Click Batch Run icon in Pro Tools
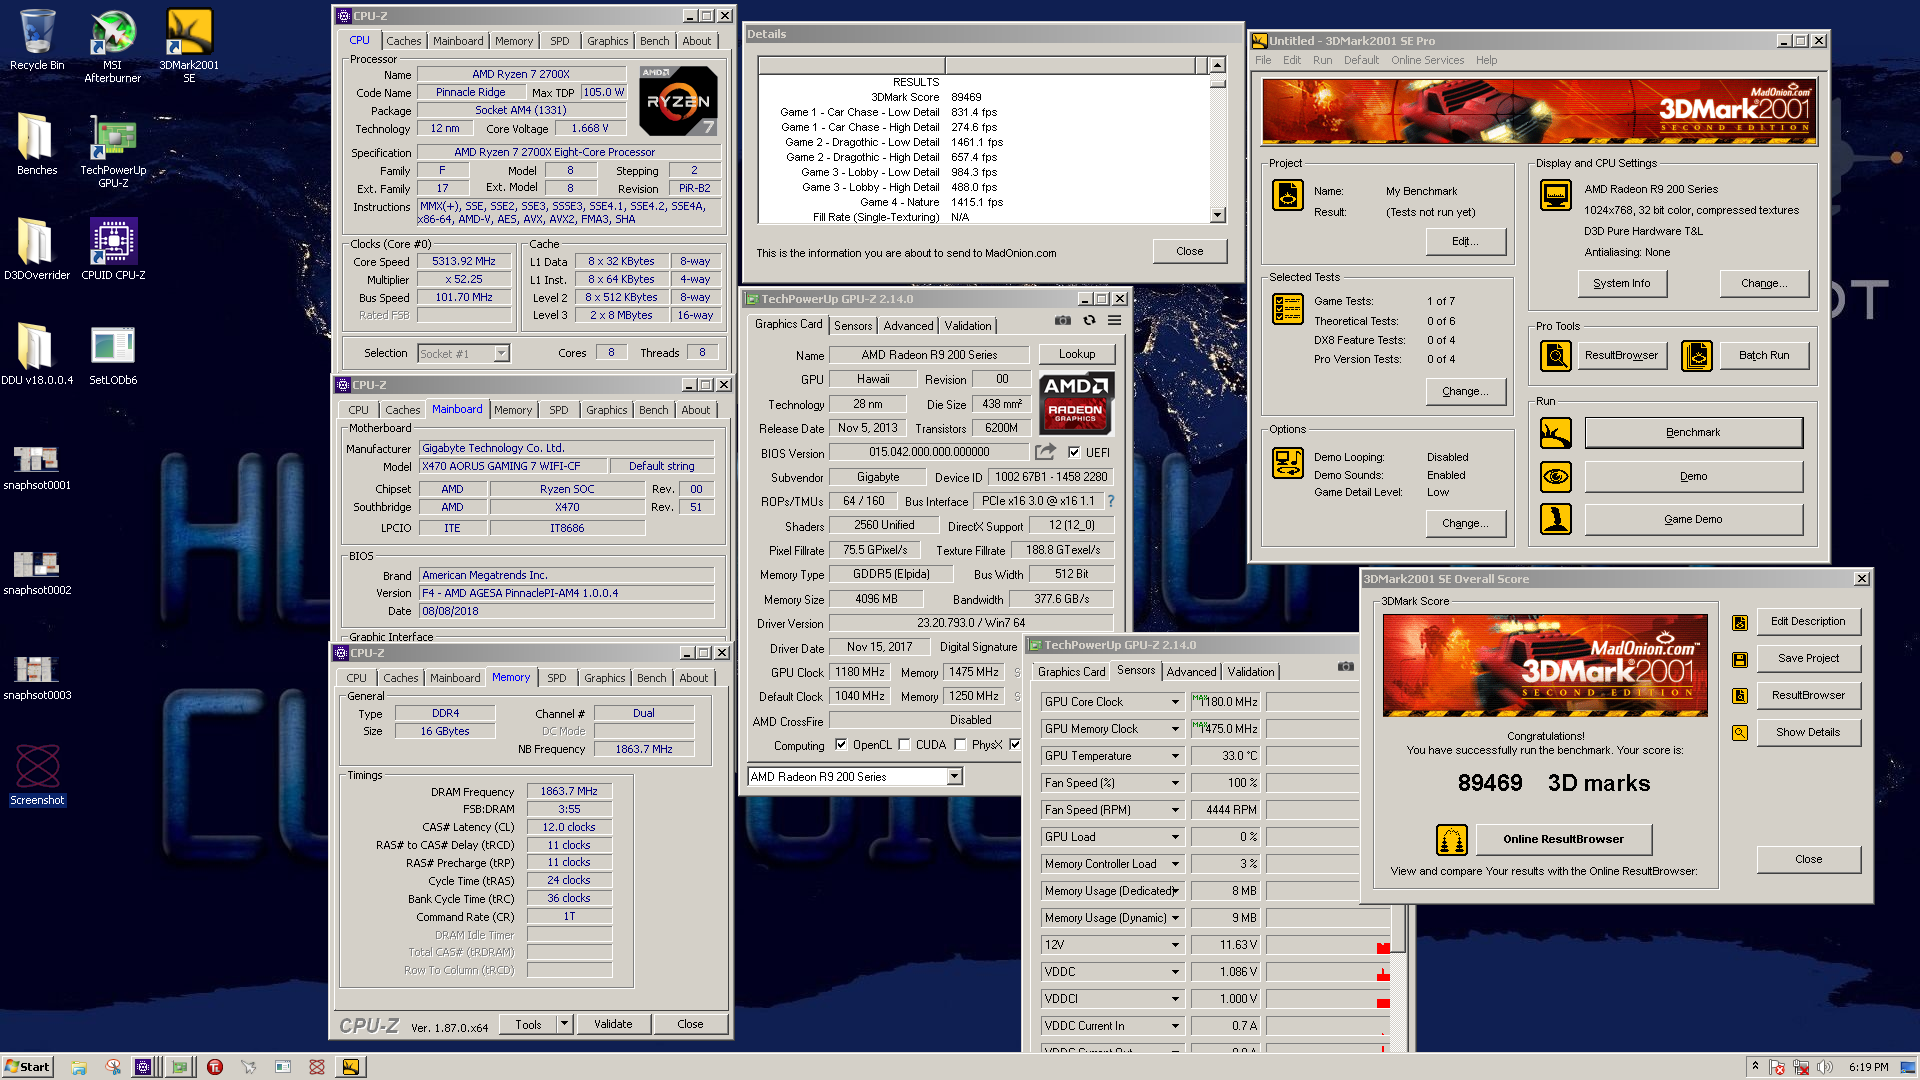Screen dimensions: 1920x1080 1696,355
